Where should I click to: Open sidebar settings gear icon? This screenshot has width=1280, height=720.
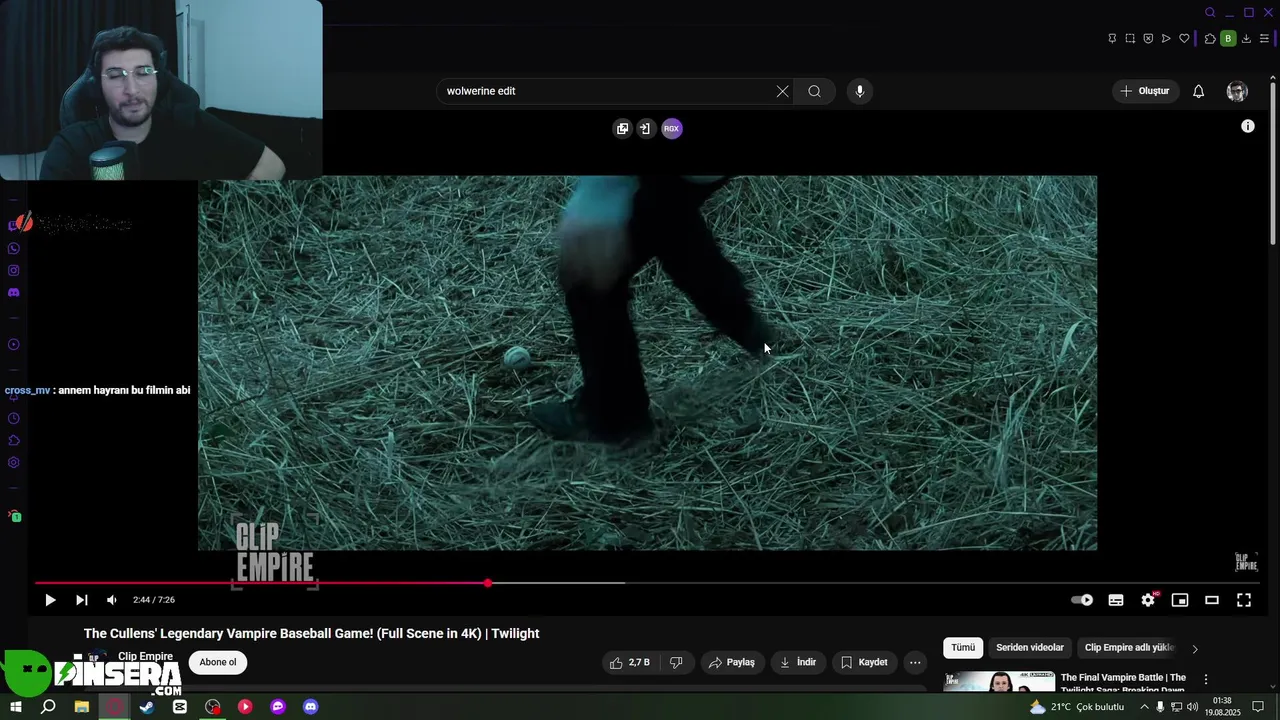click(14, 463)
